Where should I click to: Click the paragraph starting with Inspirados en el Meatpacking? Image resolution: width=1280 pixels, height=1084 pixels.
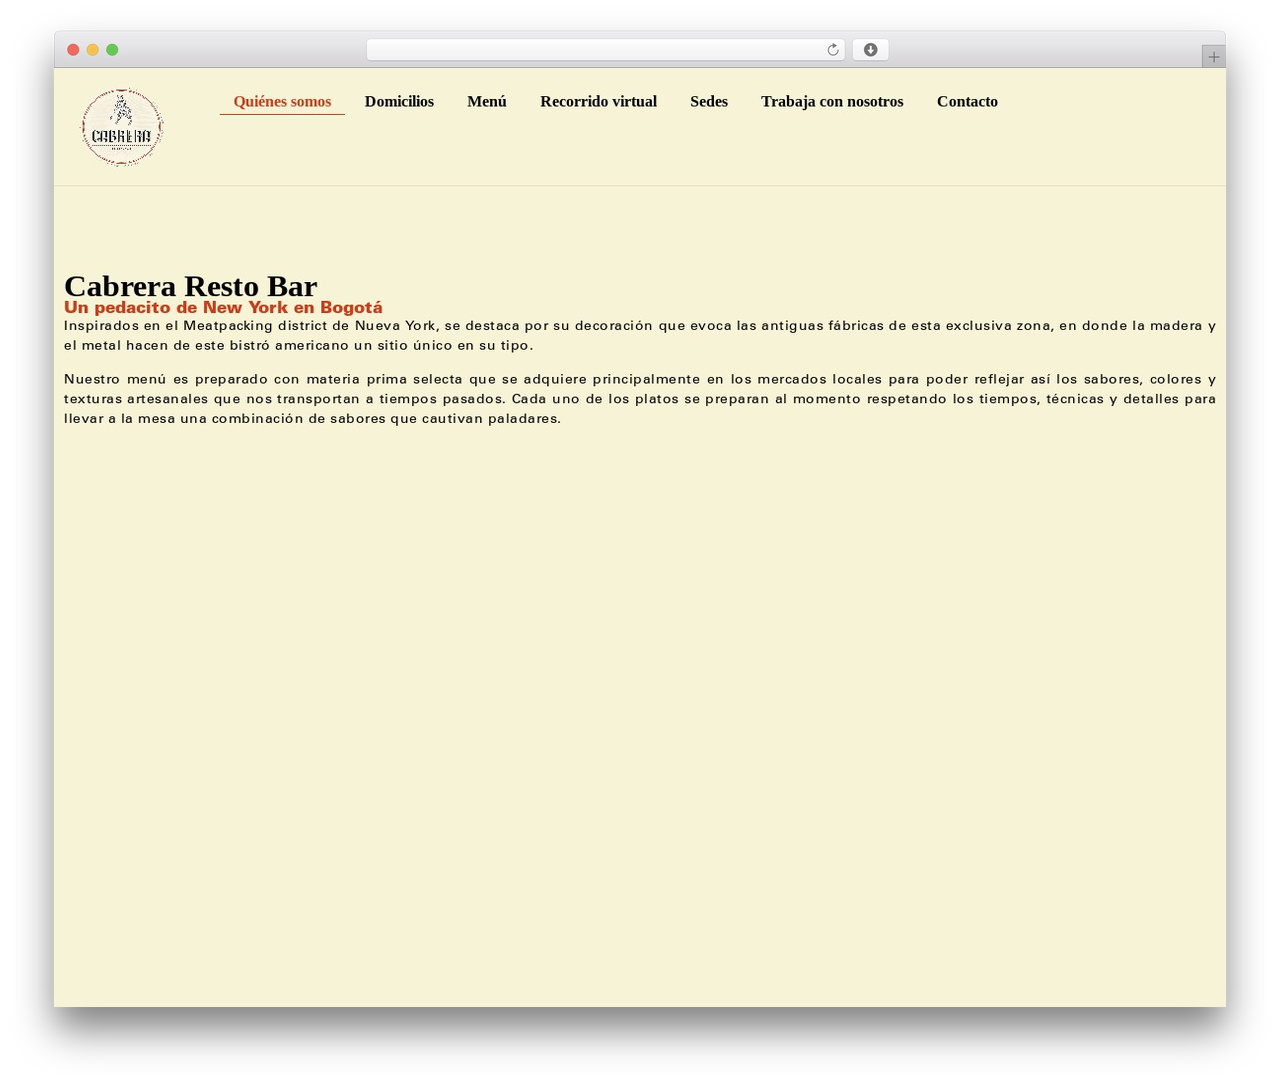pos(640,336)
